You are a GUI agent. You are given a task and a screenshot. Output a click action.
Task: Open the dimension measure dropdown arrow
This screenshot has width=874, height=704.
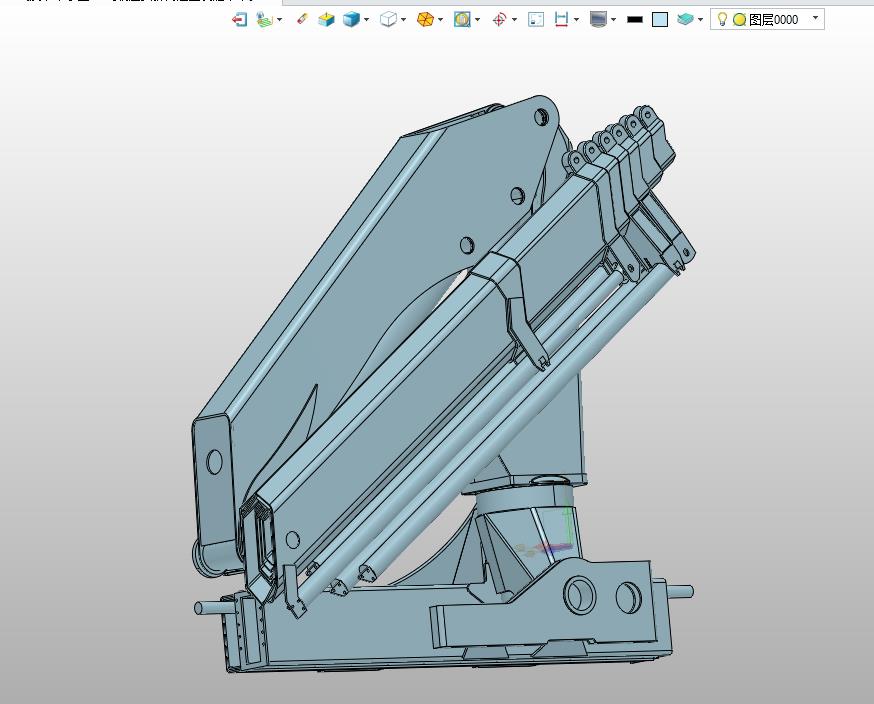[x=576, y=20]
